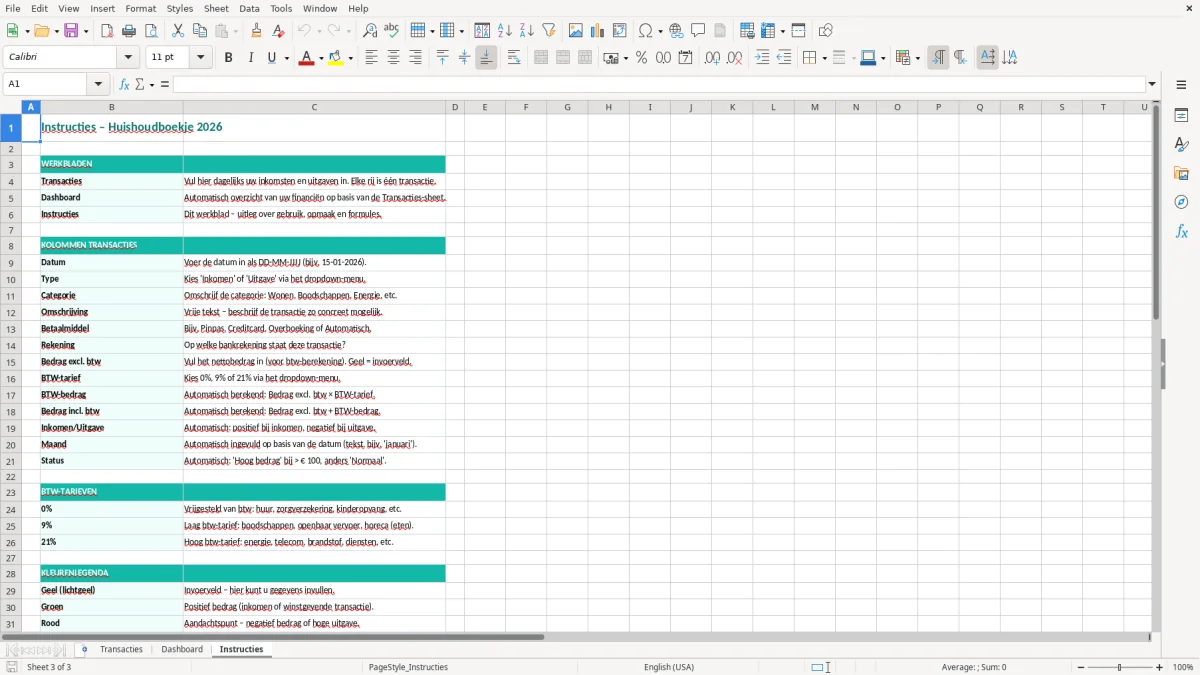Viewport: 1200px width, 675px height.
Task: Open the Select Function sum dropdown arrow
Action: tap(152, 84)
